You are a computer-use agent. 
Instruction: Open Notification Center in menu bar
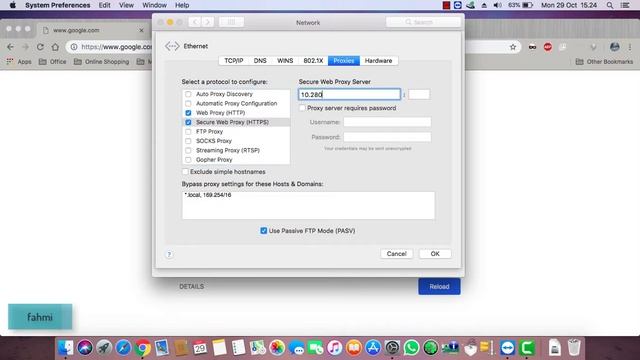tap(625, 5)
